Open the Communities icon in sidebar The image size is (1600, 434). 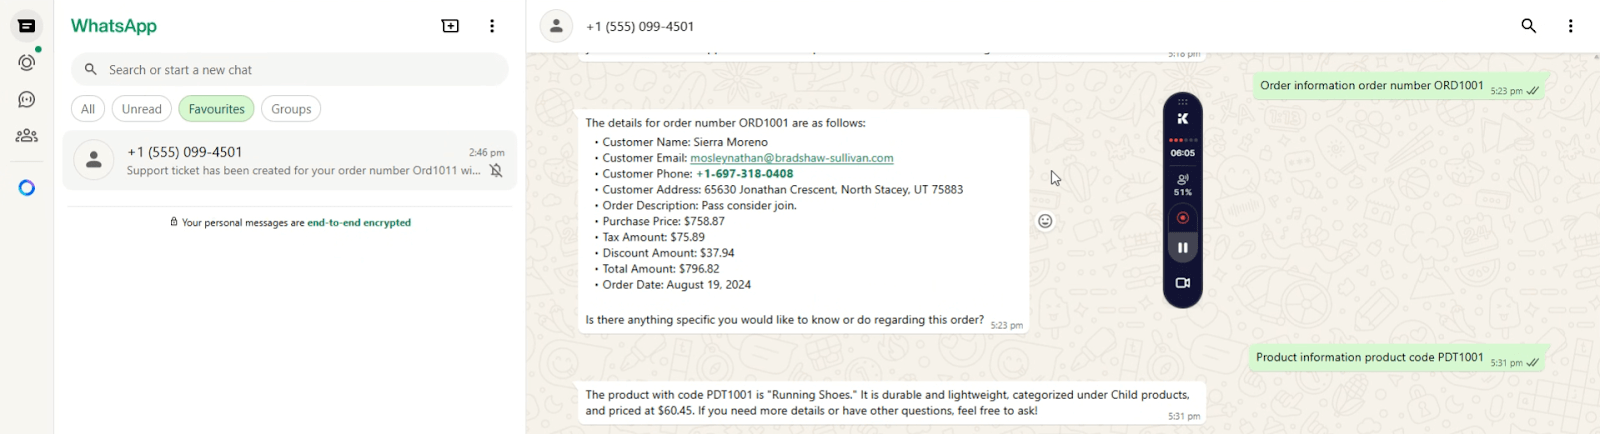pyautogui.click(x=27, y=136)
